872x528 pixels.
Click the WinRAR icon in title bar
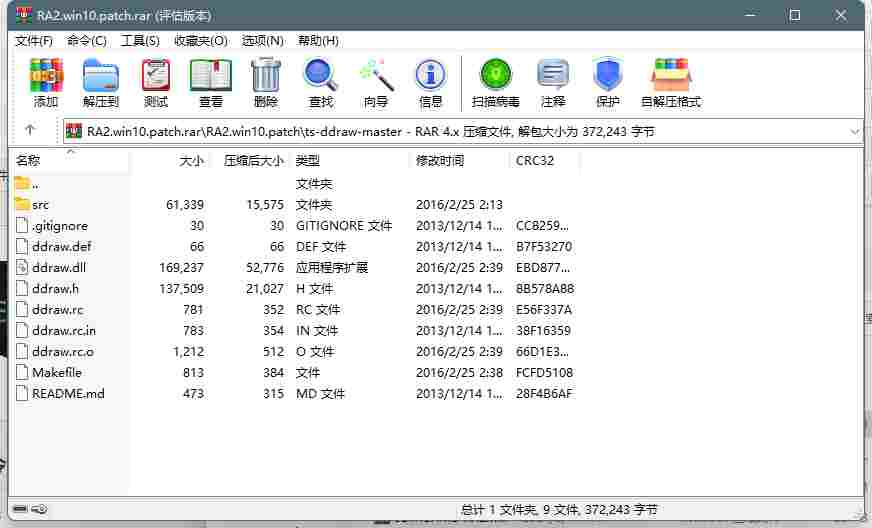coord(23,15)
